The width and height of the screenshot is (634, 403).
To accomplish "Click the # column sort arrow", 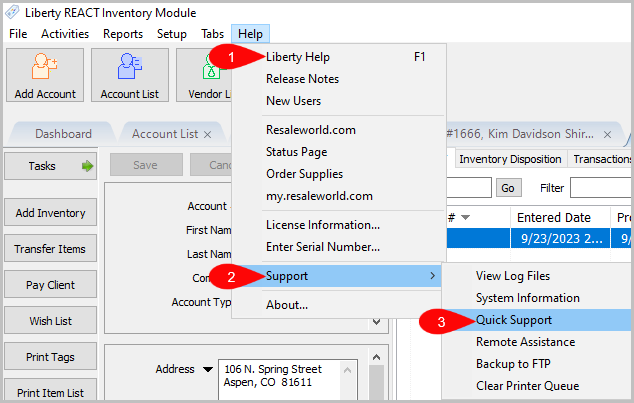I will 465,218.
